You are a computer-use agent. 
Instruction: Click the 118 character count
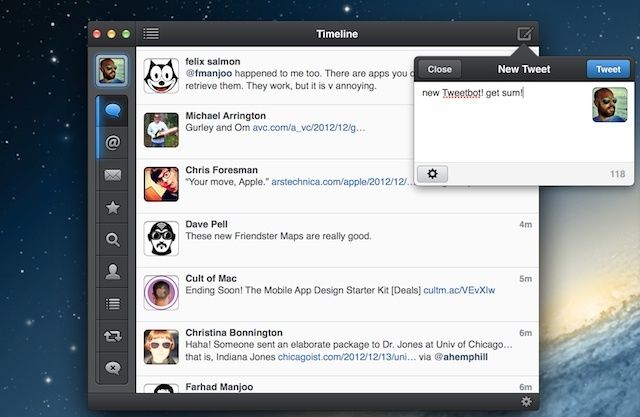[x=618, y=174]
